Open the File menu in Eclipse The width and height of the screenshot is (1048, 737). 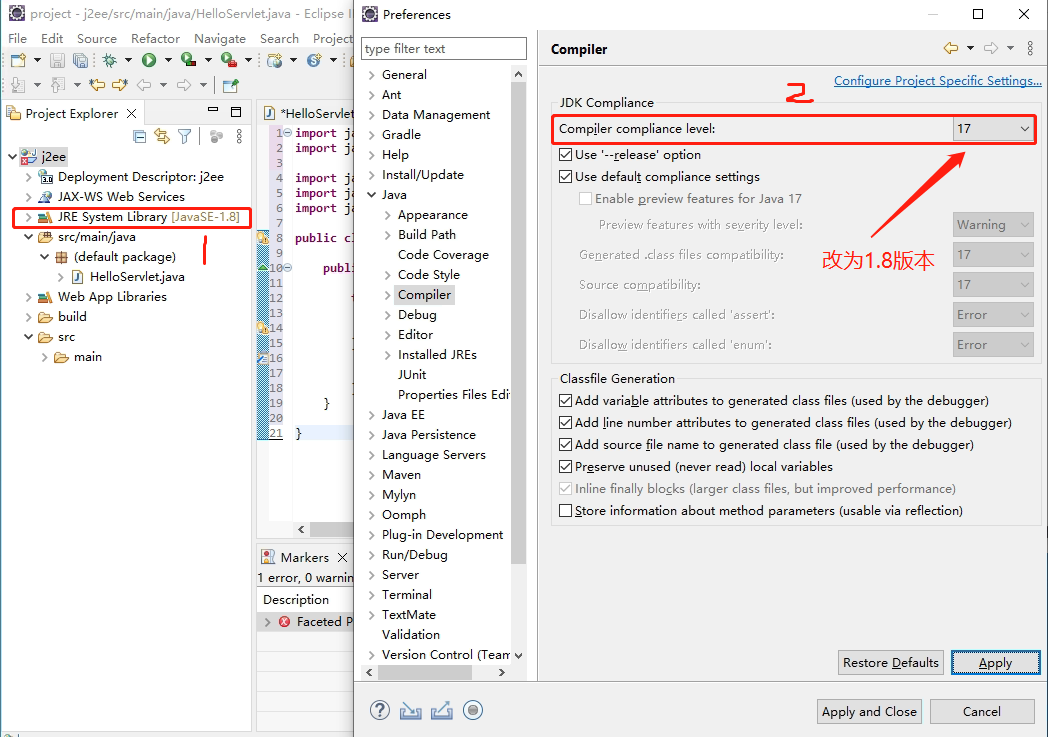(17, 39)
